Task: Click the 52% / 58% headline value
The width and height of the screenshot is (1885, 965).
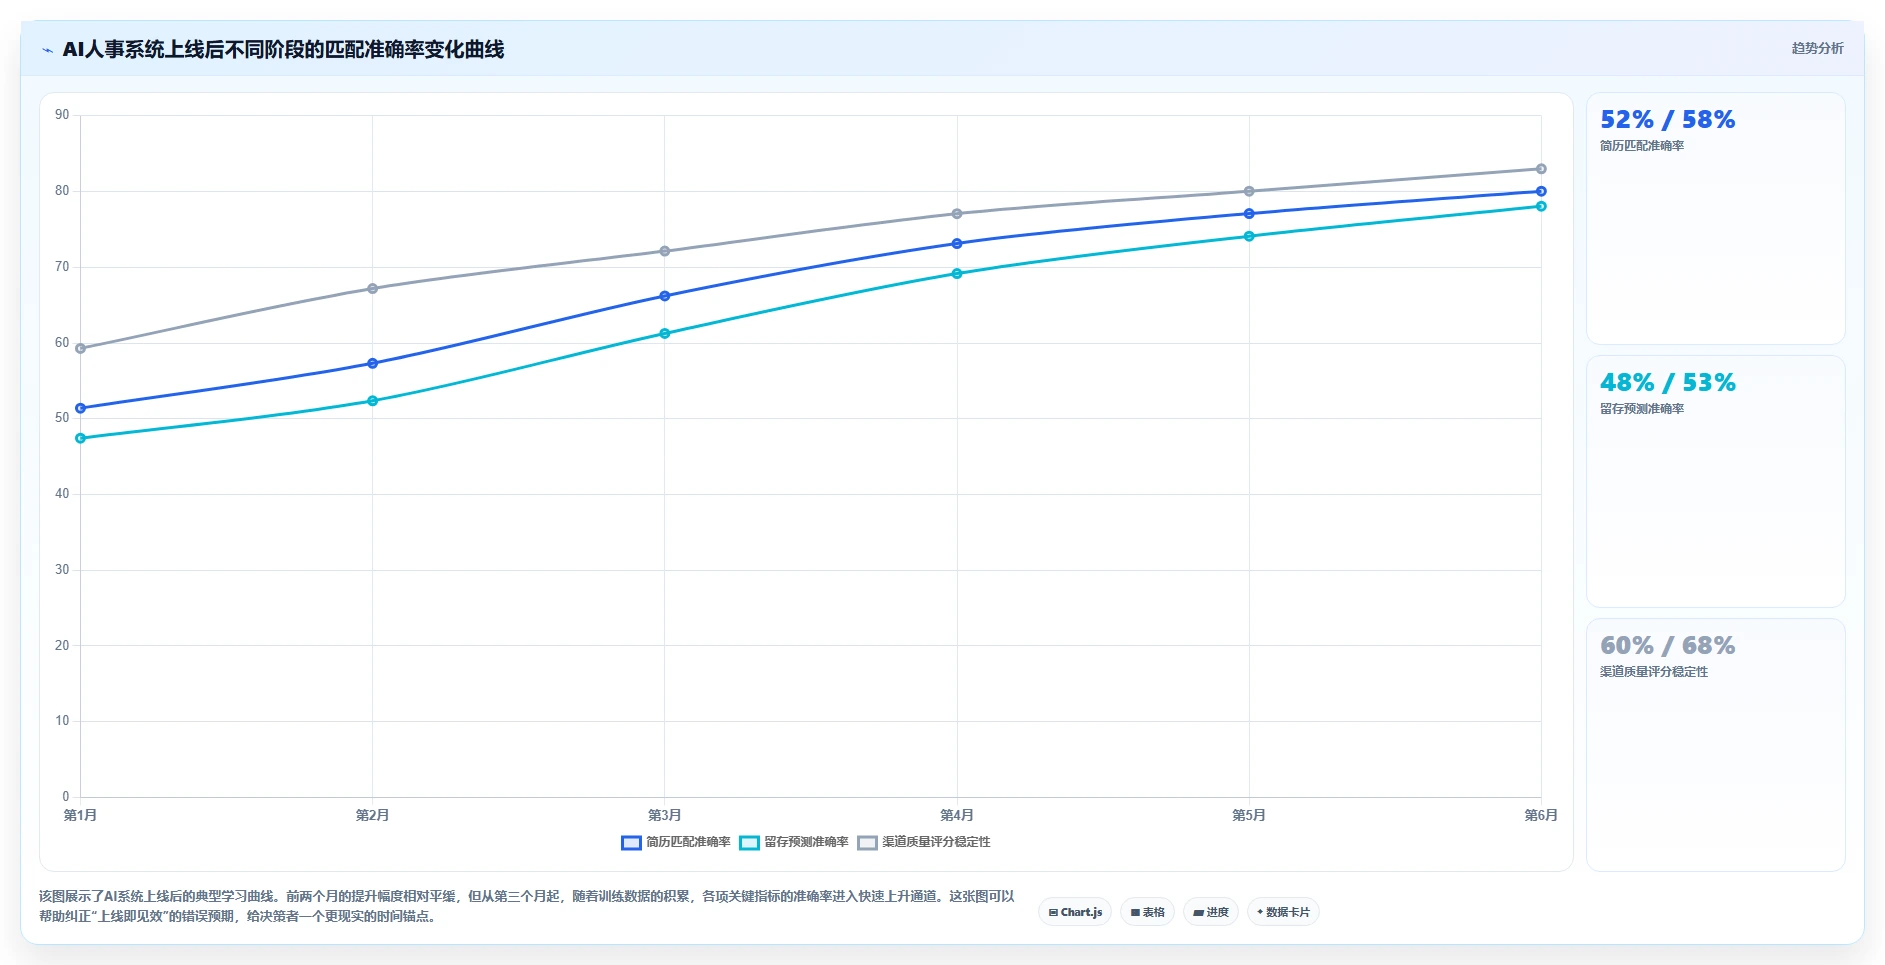Action: 1667,120
